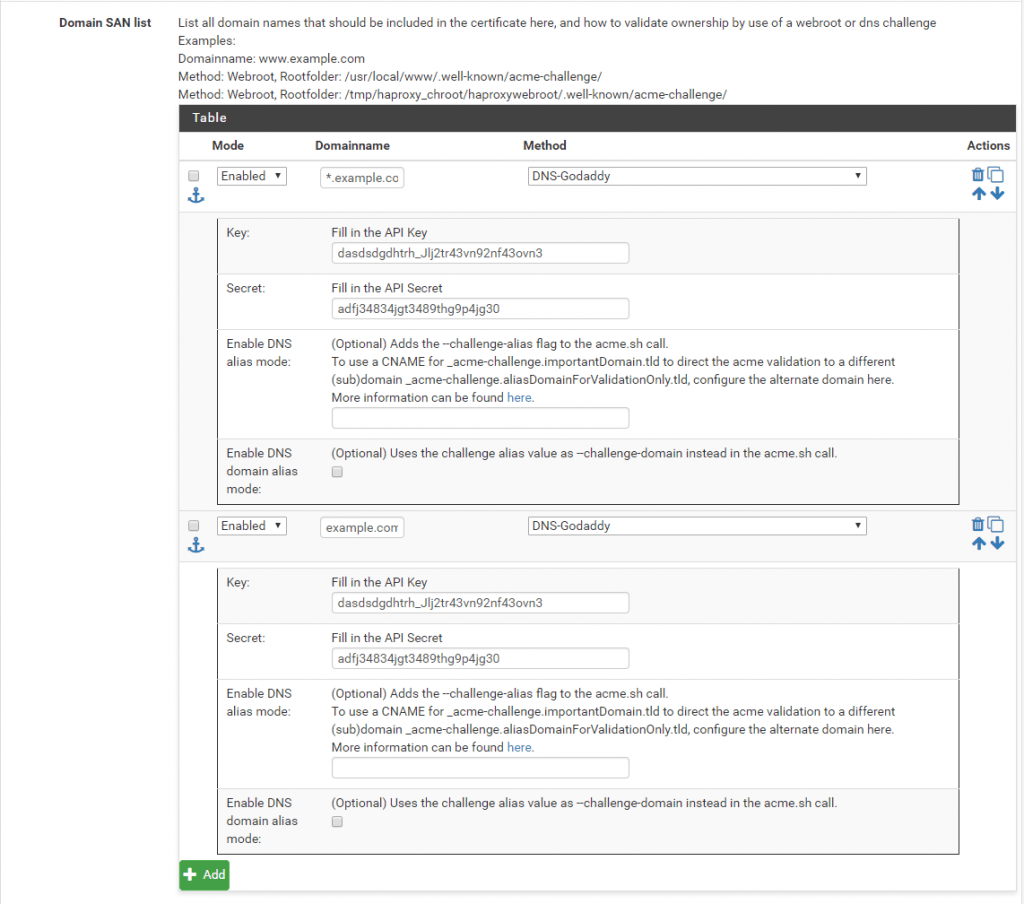
Task: Open the first DNS-Godaddy method dropdown
Action: coord(697,176)
